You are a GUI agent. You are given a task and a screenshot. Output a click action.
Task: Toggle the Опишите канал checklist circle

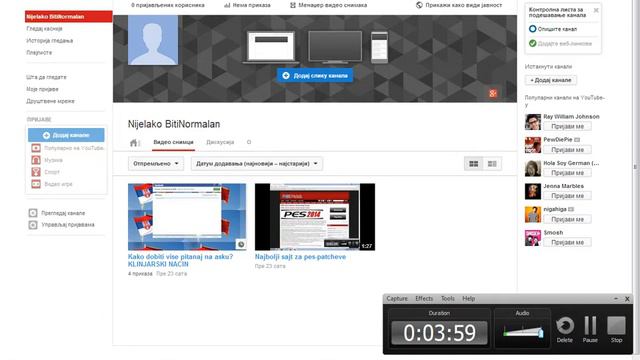click(532, 29)
